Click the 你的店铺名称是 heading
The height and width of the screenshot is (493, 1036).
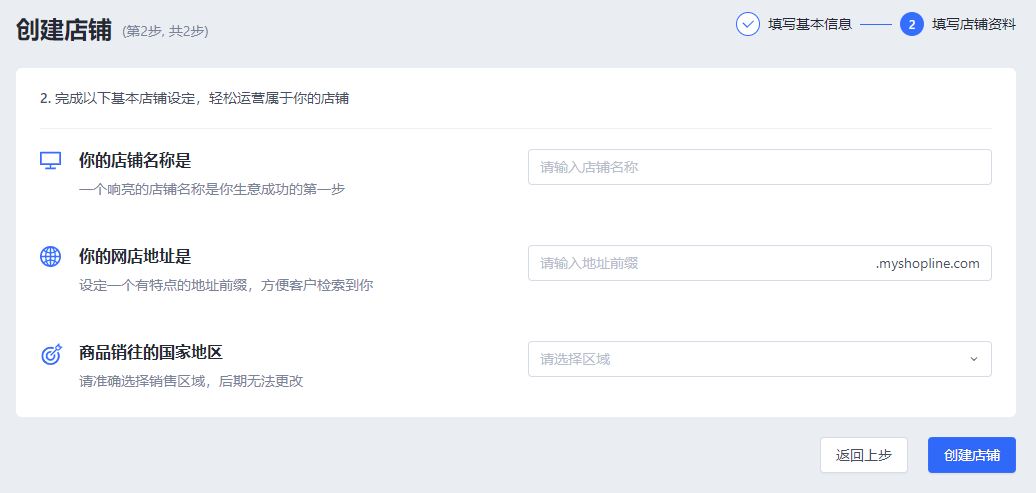pos(135,160)
